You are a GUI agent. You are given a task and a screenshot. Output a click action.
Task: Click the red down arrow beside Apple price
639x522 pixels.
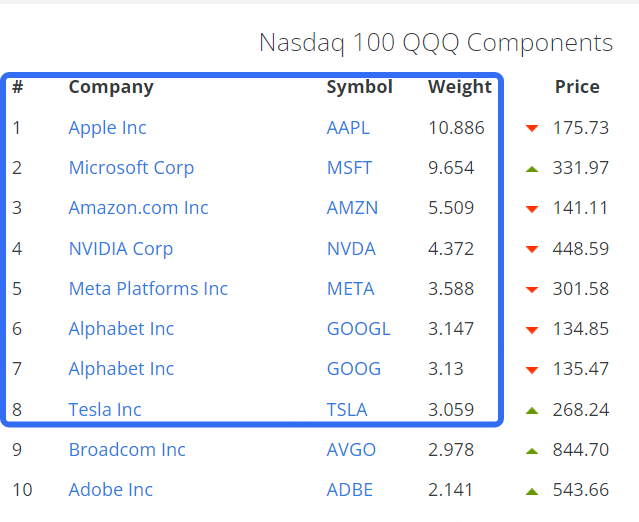point(532,128)
